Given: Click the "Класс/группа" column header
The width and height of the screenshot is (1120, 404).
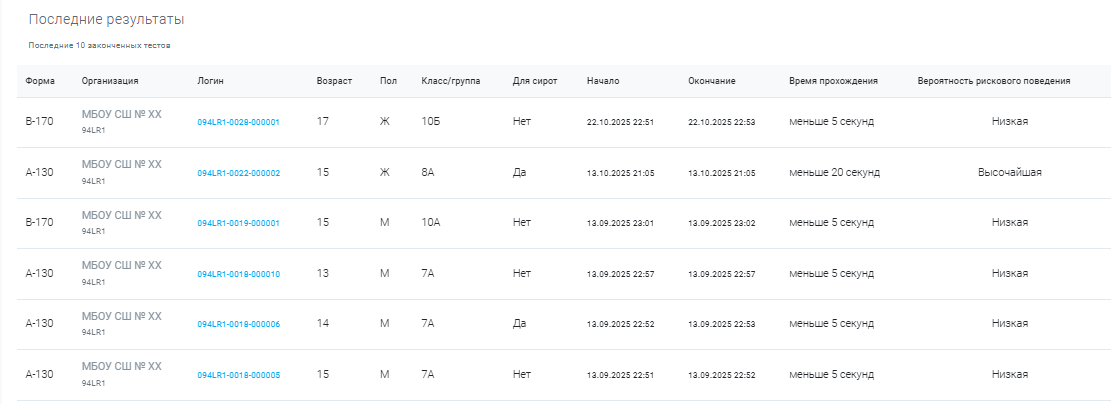Looking at the screenshot, I should [x=451, y=81].
